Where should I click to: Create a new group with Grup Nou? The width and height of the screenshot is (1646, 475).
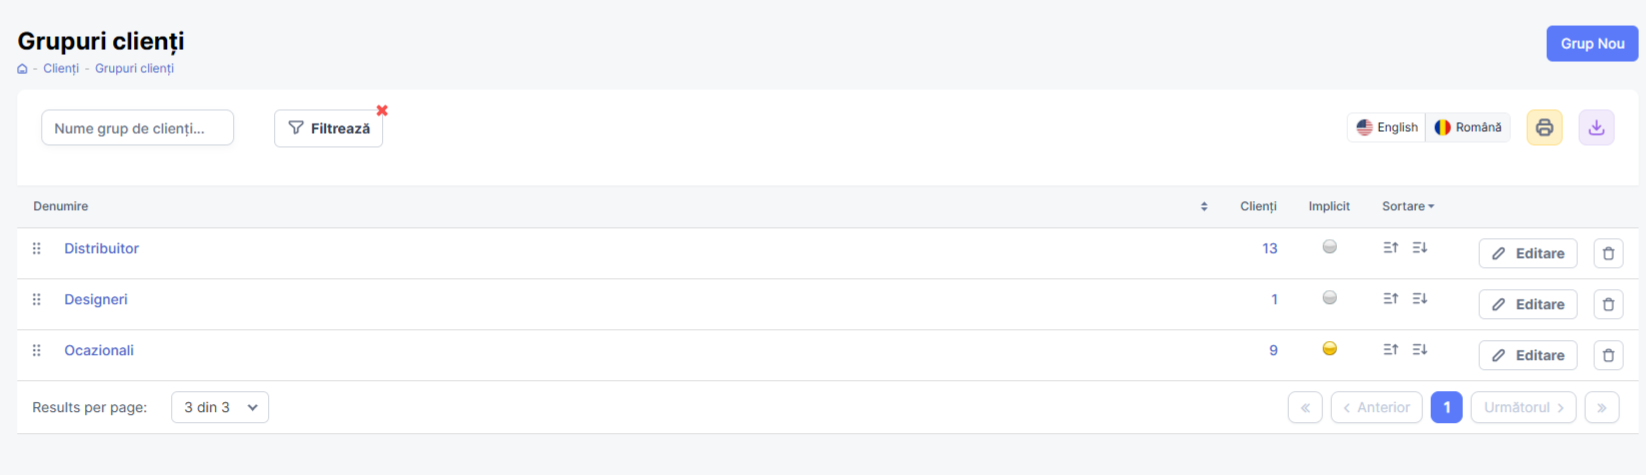click(1592, 43)
